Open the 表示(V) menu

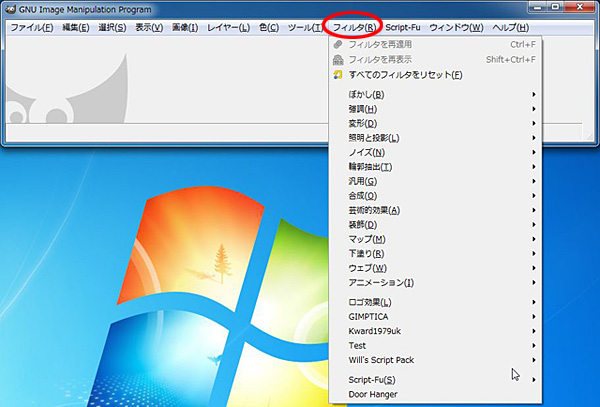coord(149,28)
